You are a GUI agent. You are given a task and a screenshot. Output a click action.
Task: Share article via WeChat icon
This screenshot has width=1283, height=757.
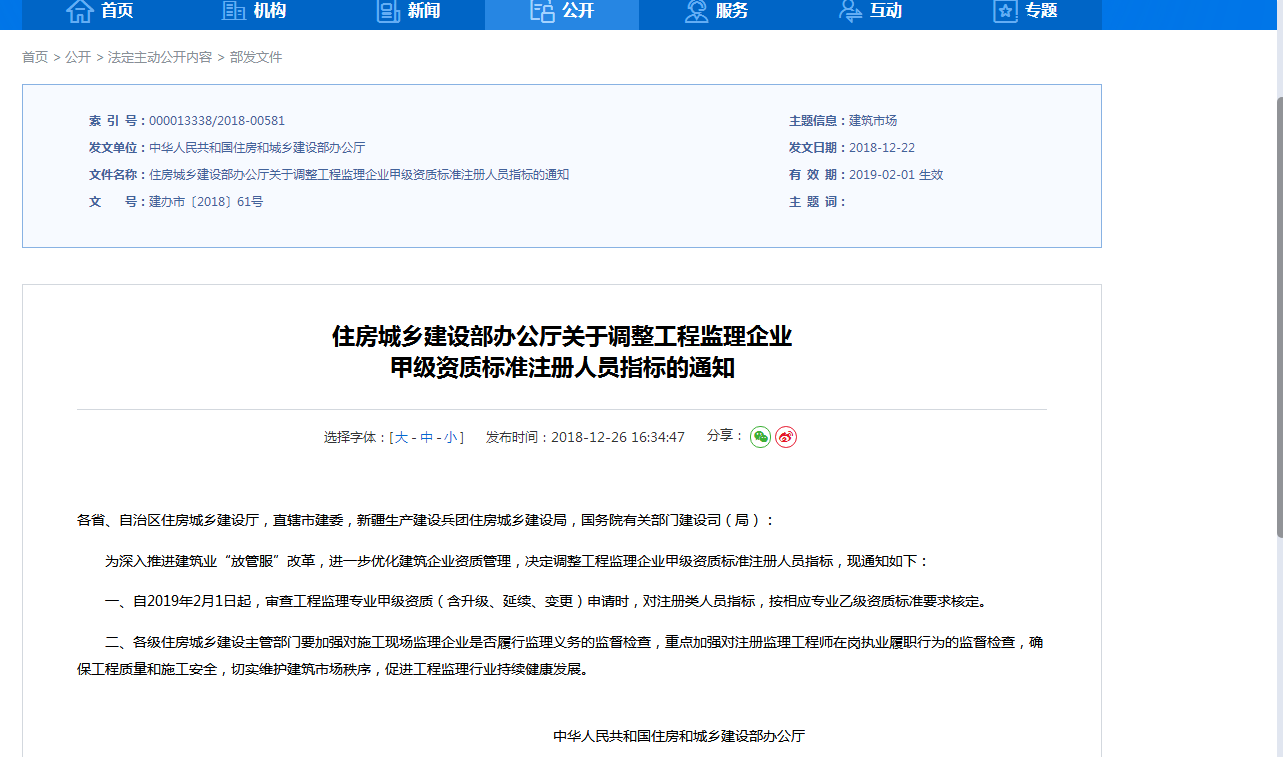point(760,437)
